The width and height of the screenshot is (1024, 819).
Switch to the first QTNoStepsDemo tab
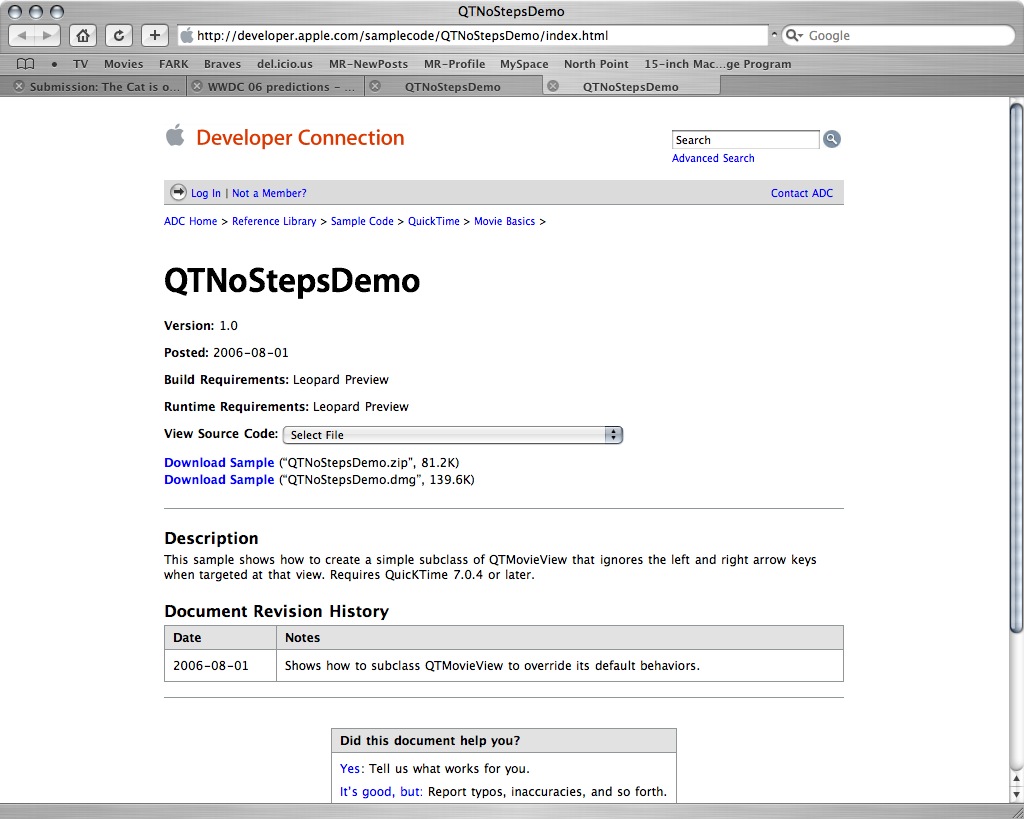(x=453, y=87)
